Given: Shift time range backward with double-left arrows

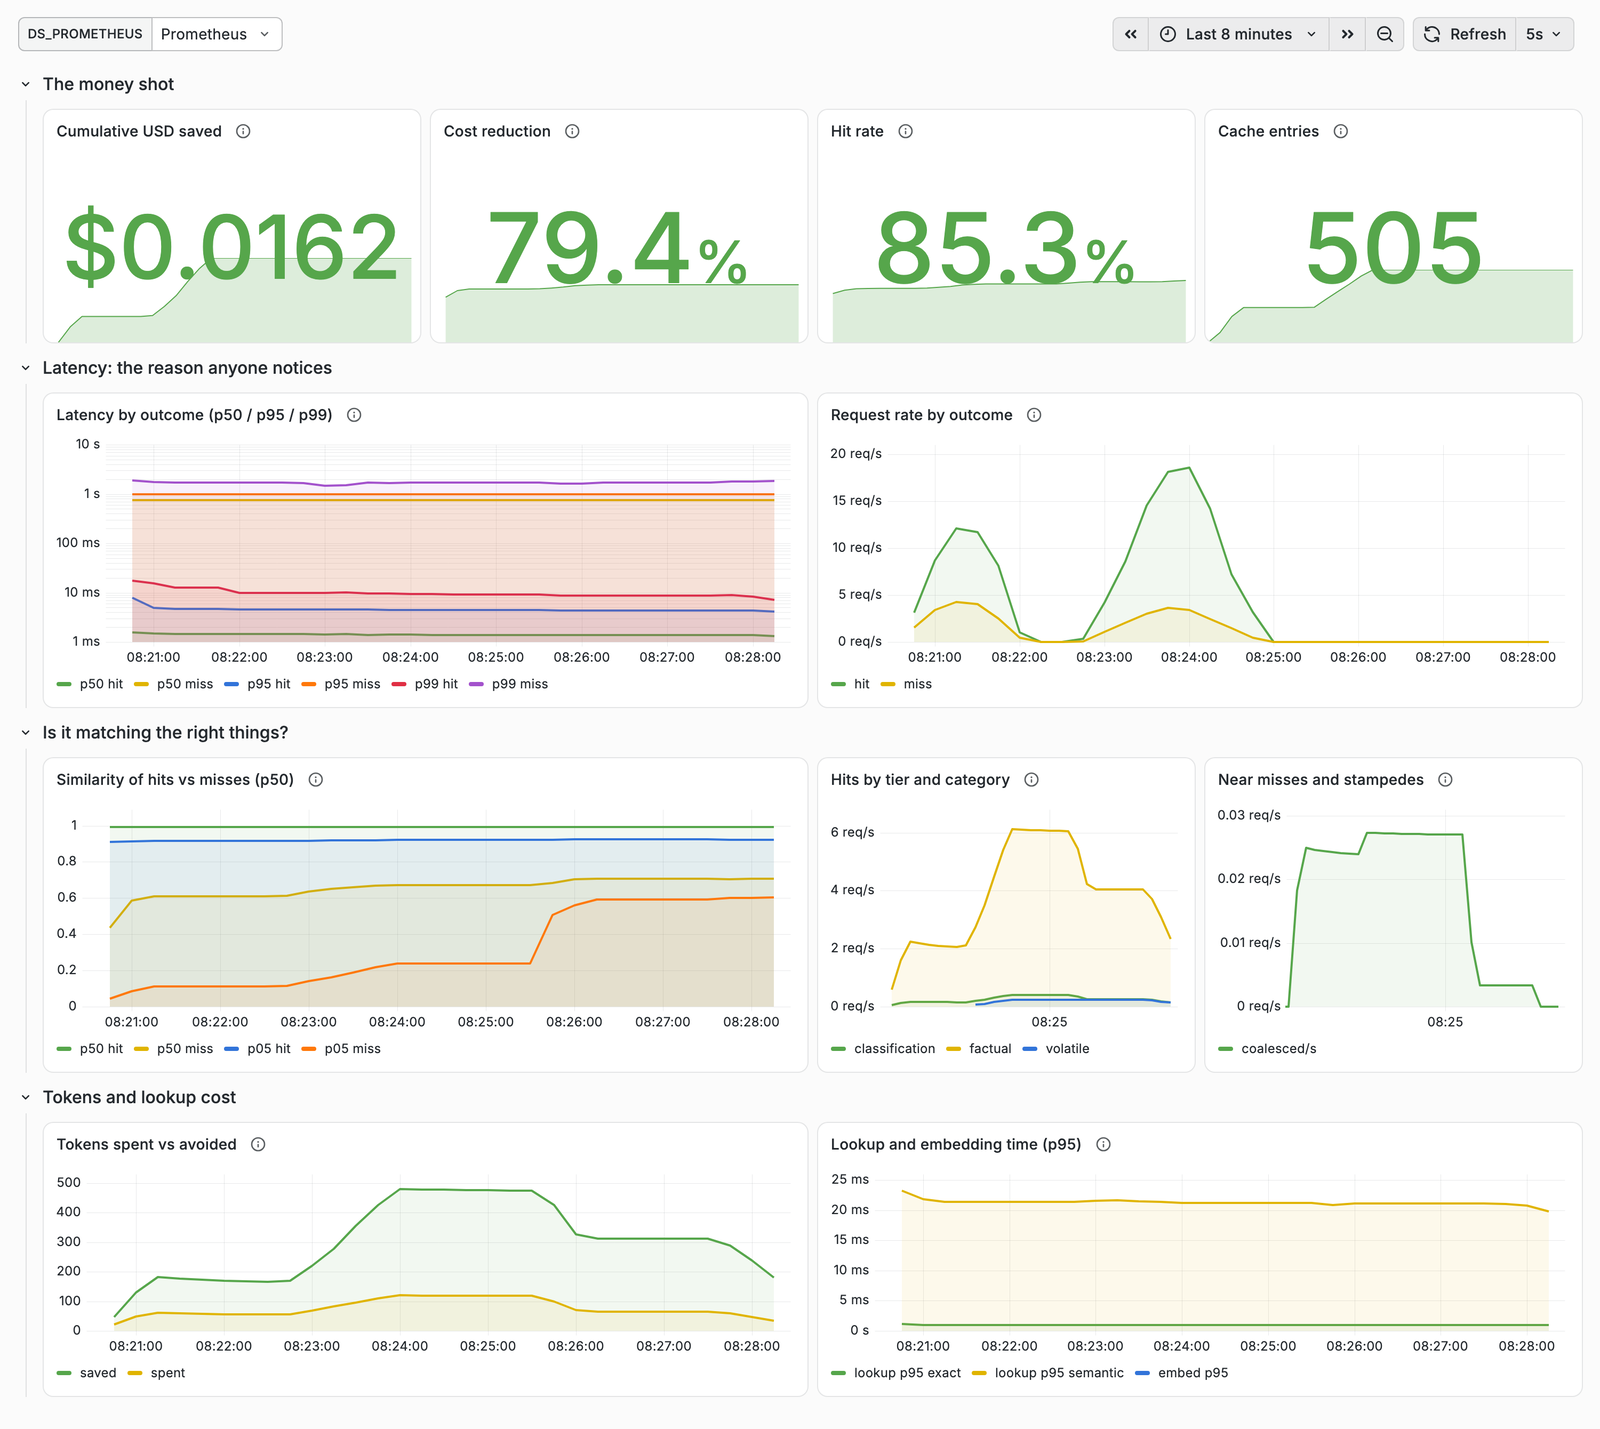Looking at the screenshot, I should [x=1131, y=34].
